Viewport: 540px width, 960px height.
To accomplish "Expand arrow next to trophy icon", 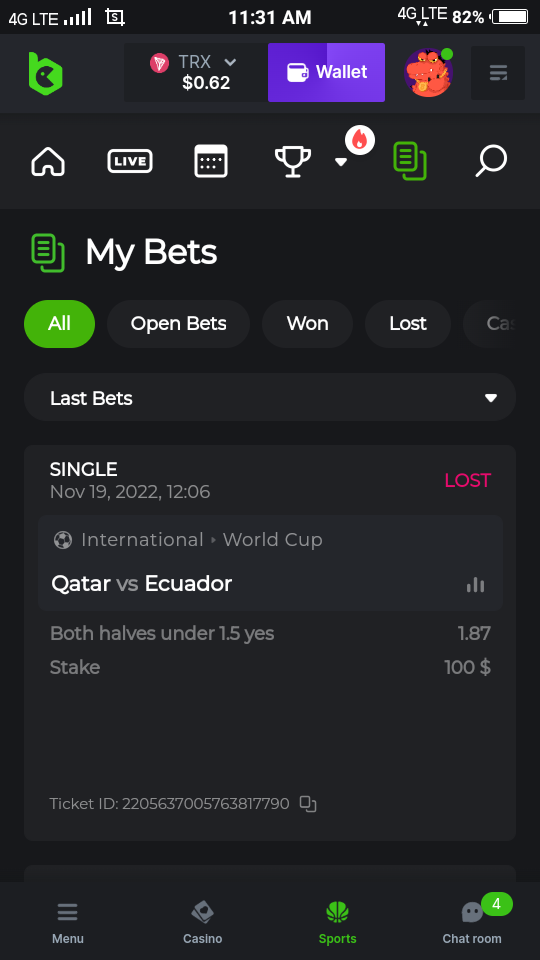I will click(x=341, y=162).
